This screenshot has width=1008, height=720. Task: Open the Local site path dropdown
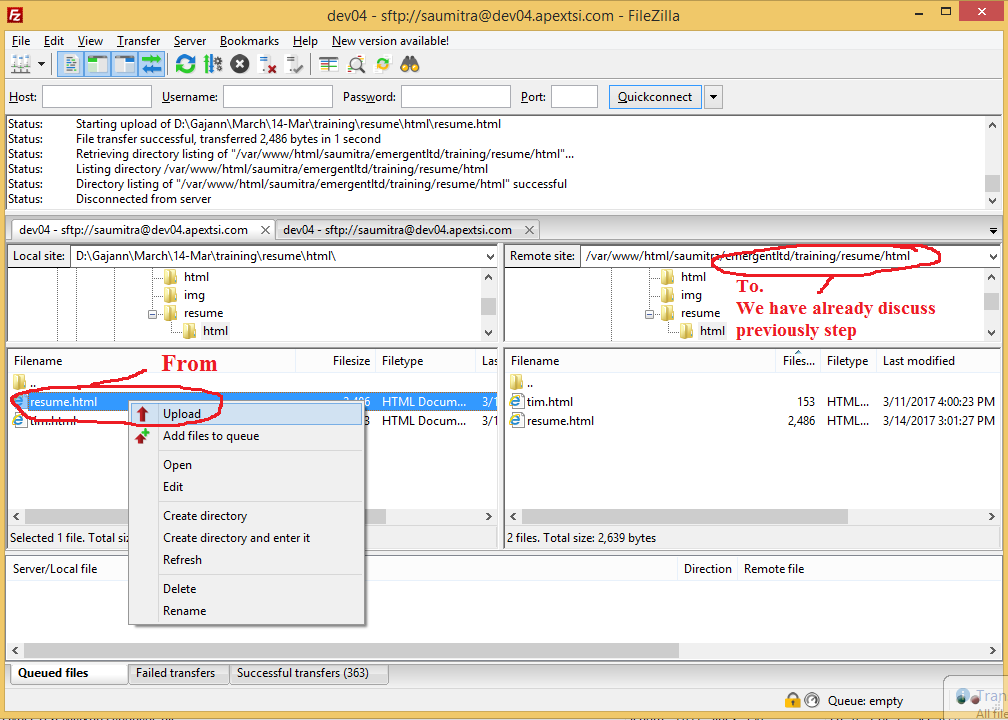[x=491, y=256]
